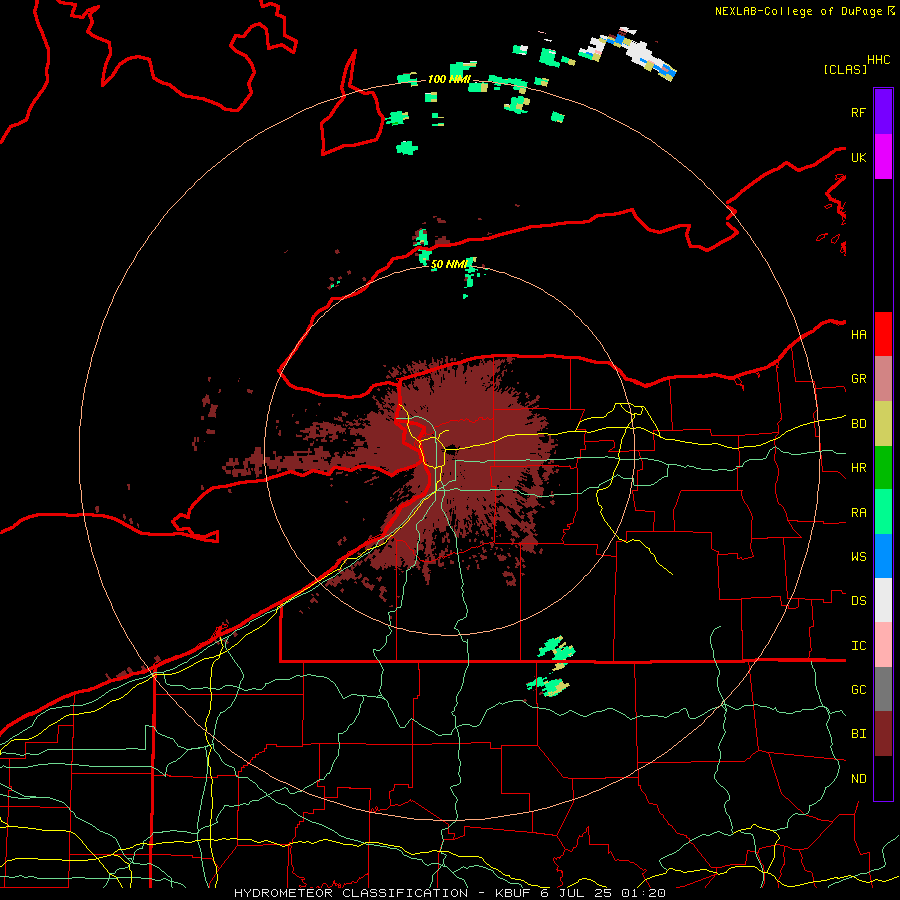Select the pale pink IC swatch

coord(883,645)
